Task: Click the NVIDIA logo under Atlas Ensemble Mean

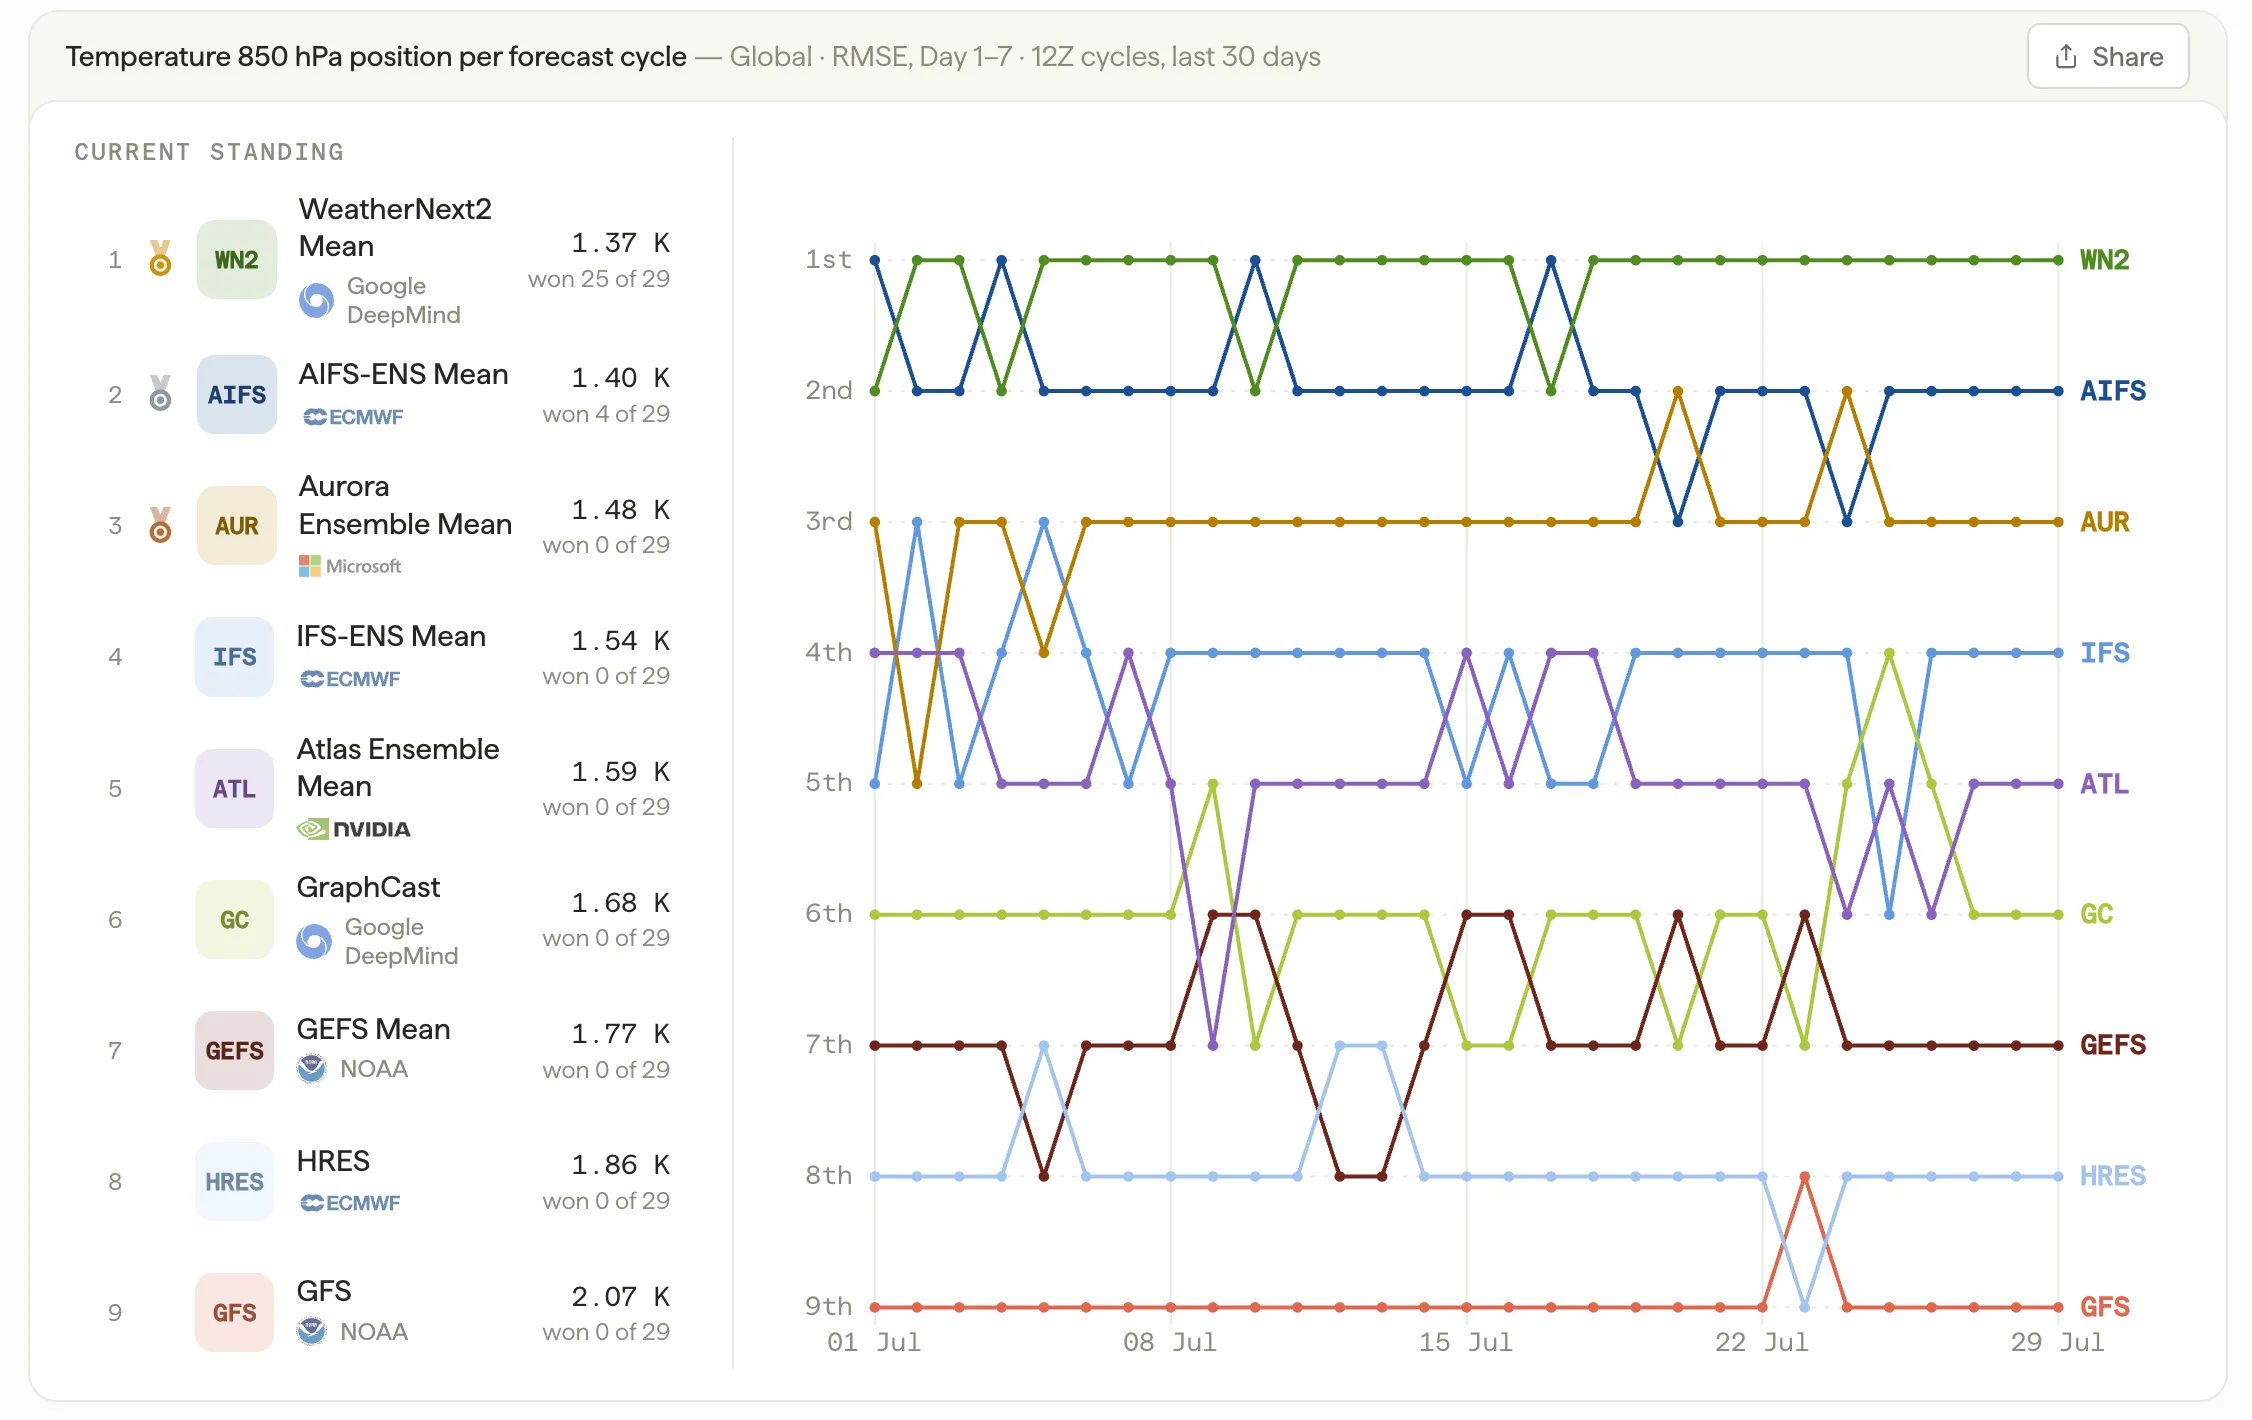Action: [x=354, y=829]
